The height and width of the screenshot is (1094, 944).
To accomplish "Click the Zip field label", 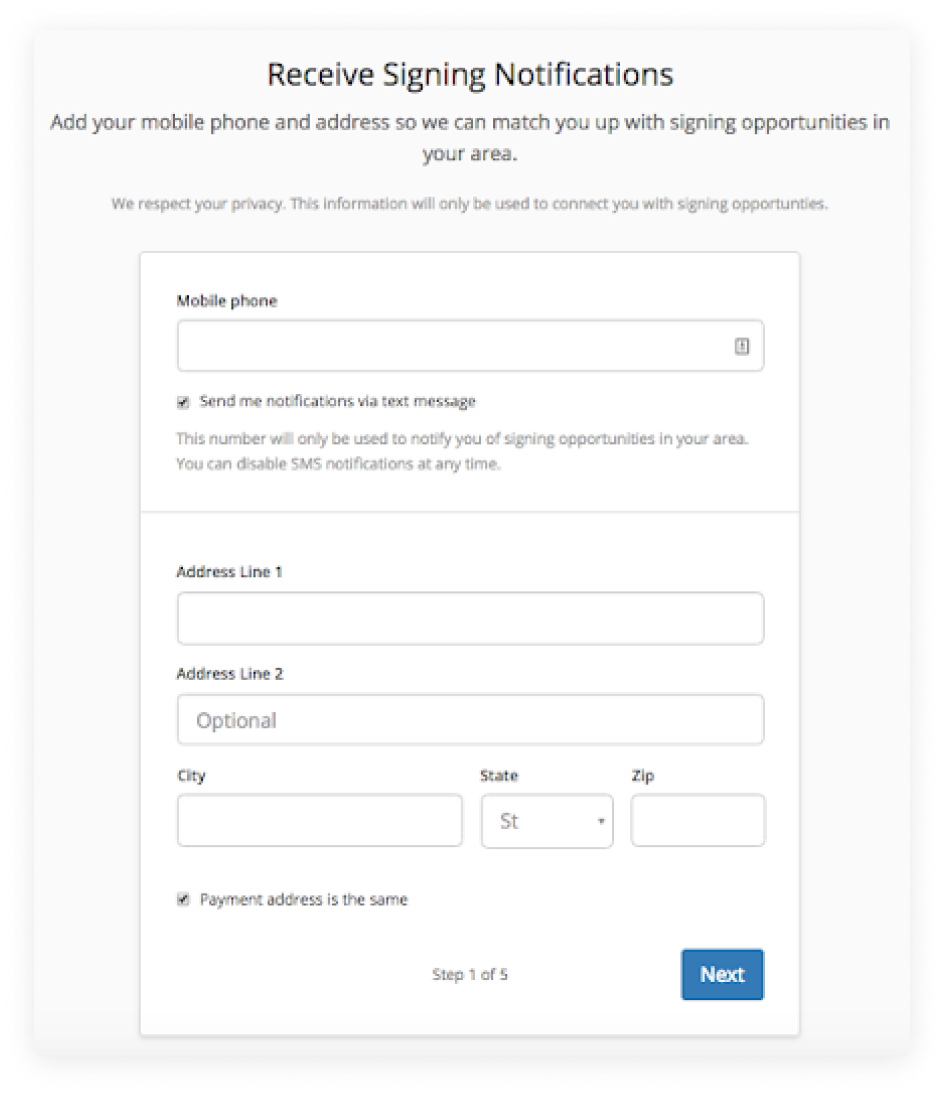I will [642, 775].
